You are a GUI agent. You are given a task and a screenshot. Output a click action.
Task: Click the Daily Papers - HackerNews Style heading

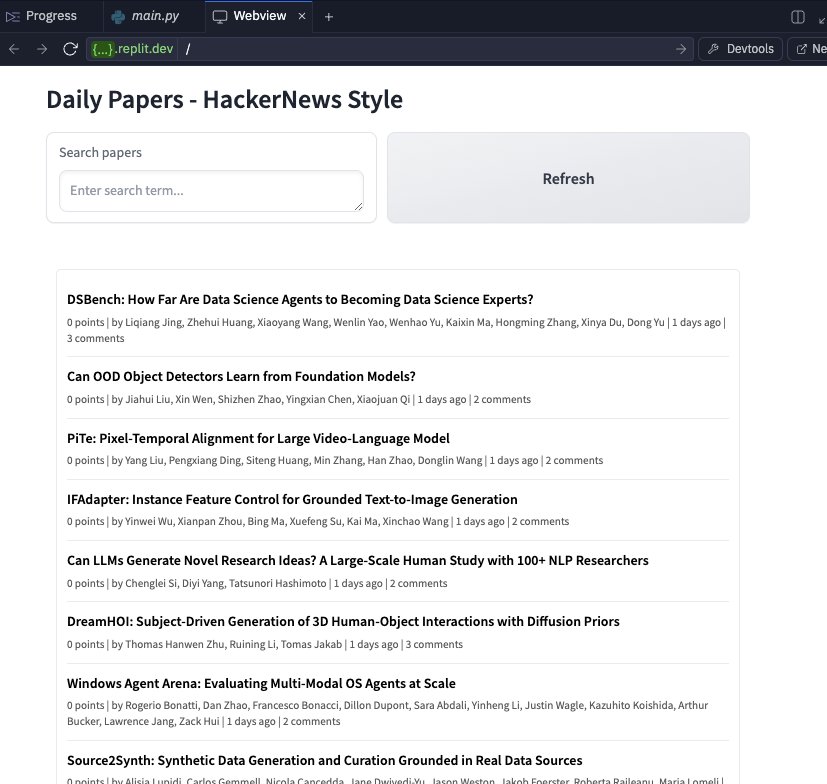pyautogui.click(x=225, y=99)
